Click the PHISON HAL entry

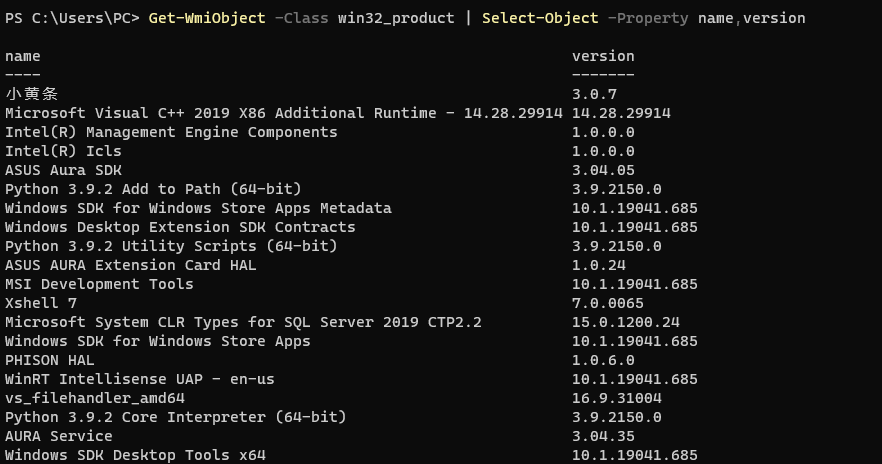[50, 360]
